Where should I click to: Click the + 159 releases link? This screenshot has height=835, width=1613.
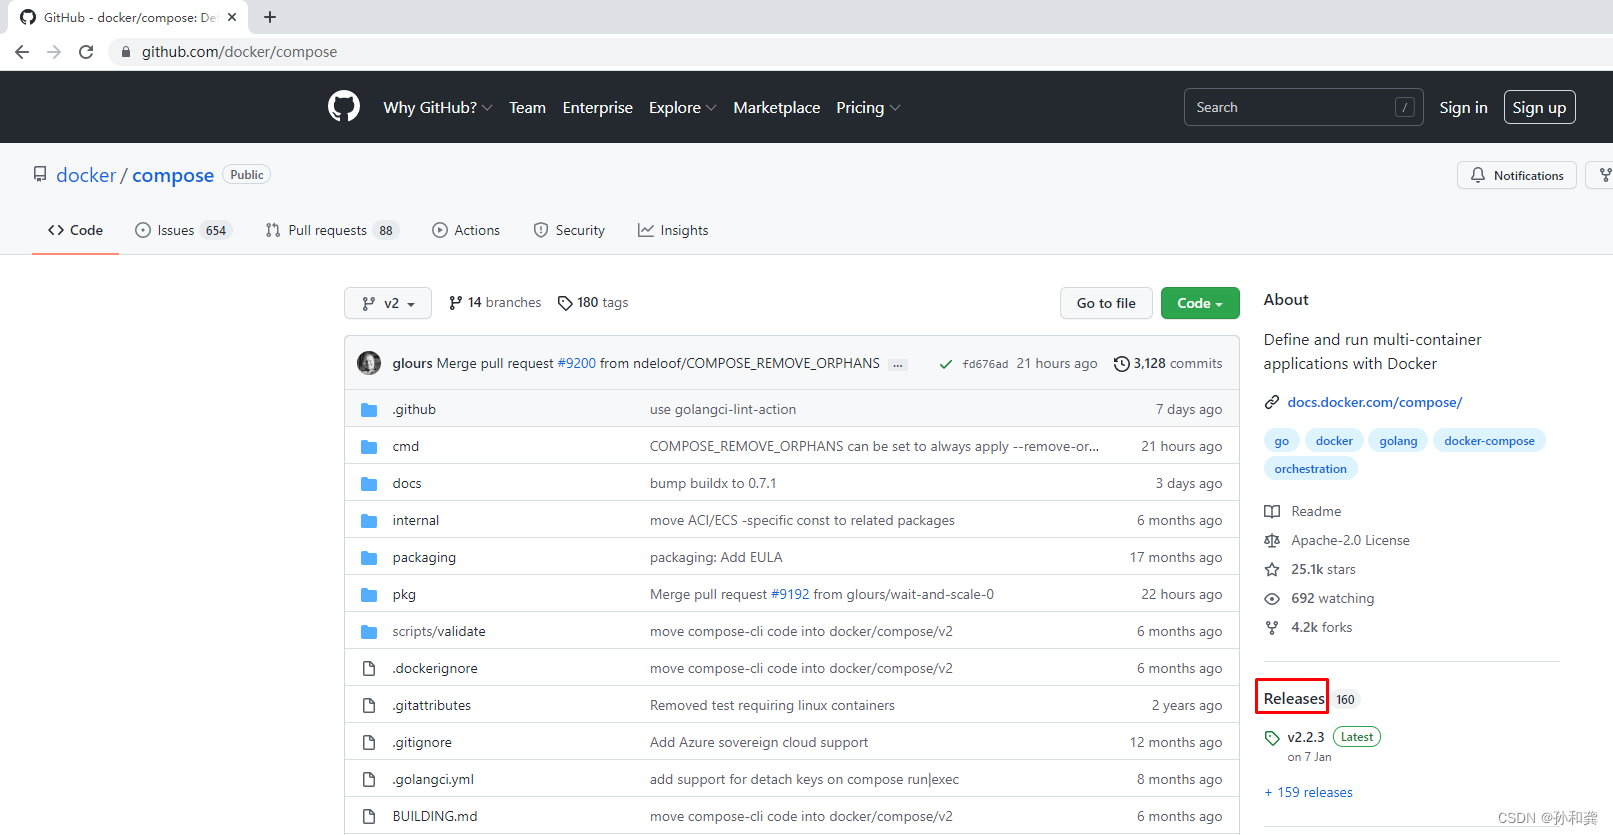(x=1308, y=792)
